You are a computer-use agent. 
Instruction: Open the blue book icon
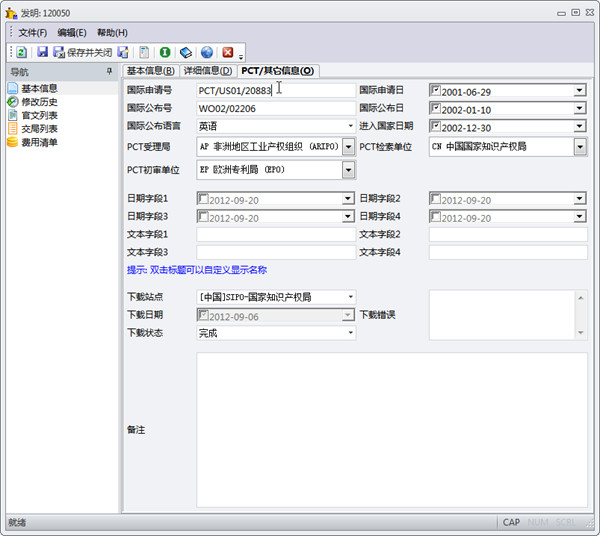click(186, 52)
